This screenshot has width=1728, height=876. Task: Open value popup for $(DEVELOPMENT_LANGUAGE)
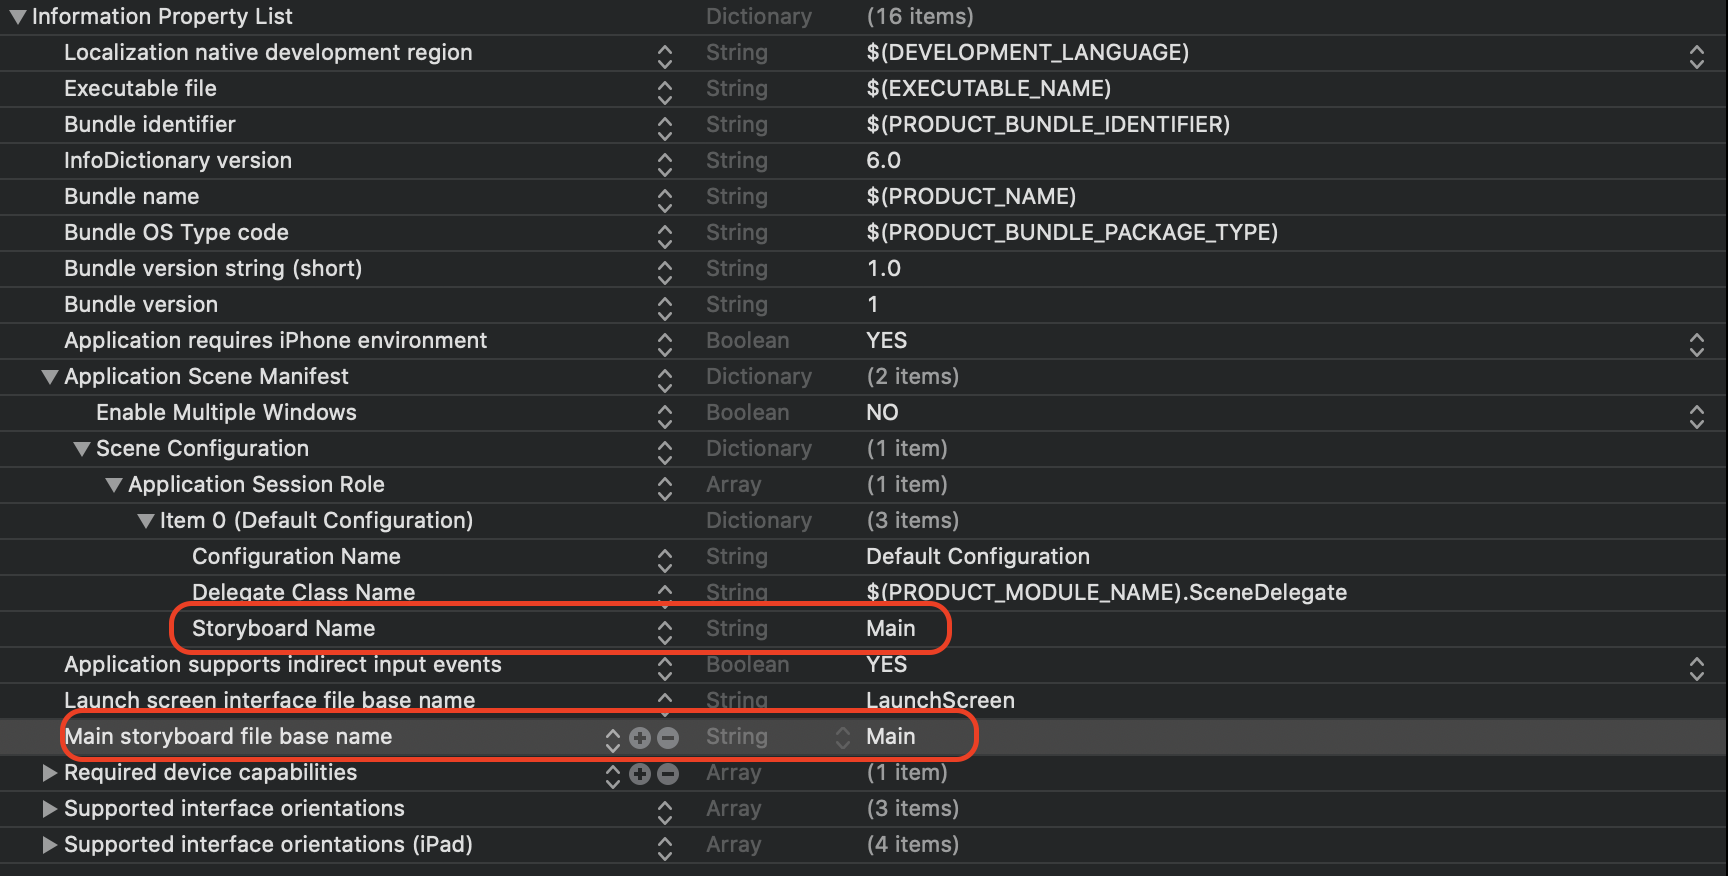point(1697,56)
